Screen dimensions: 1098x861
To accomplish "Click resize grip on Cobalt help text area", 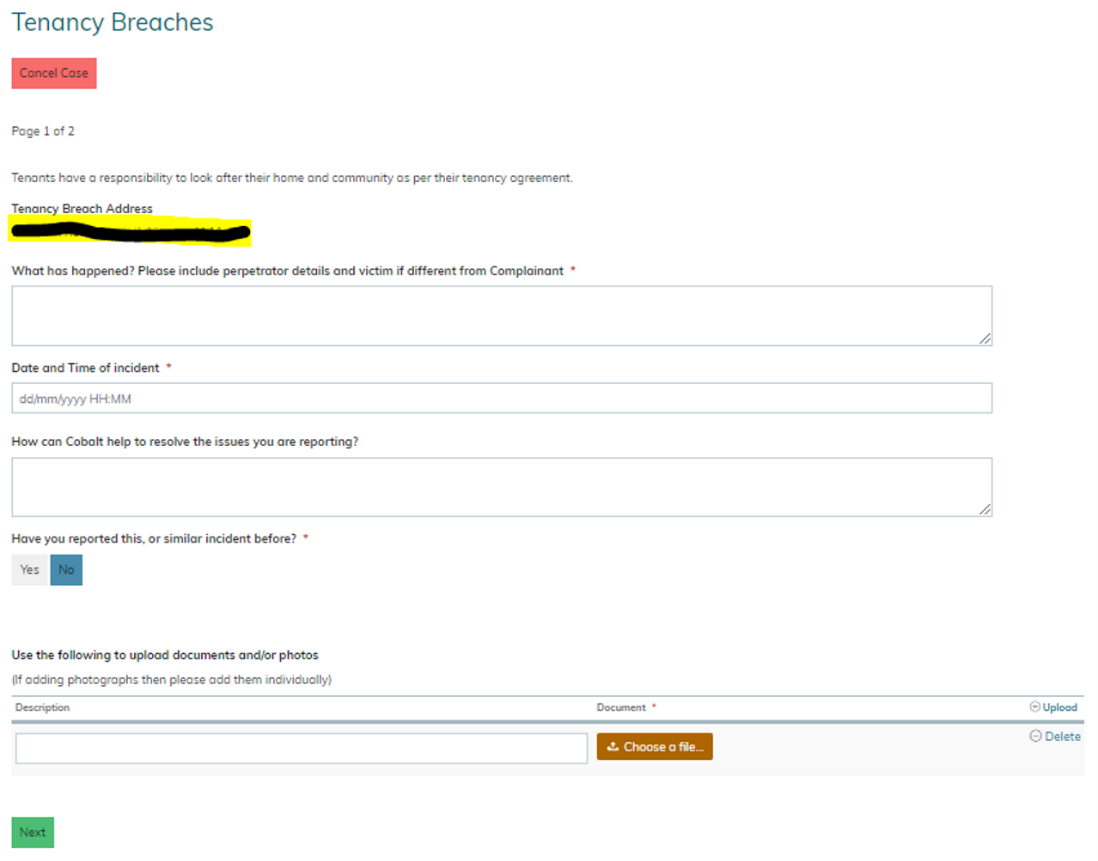I will click(x=985, y=510).
